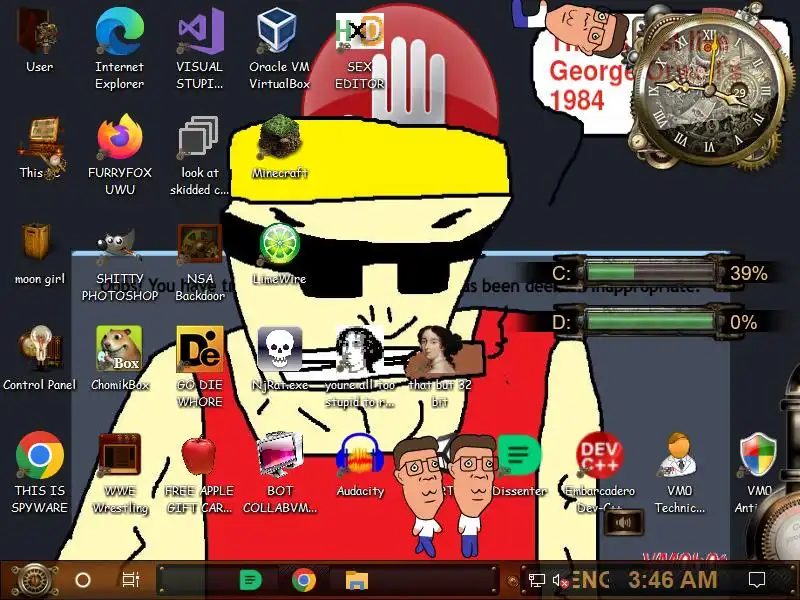800x600 pixels.
Task: Open the 'youre all too stupid' file
Action: click(x=360, y=367)
